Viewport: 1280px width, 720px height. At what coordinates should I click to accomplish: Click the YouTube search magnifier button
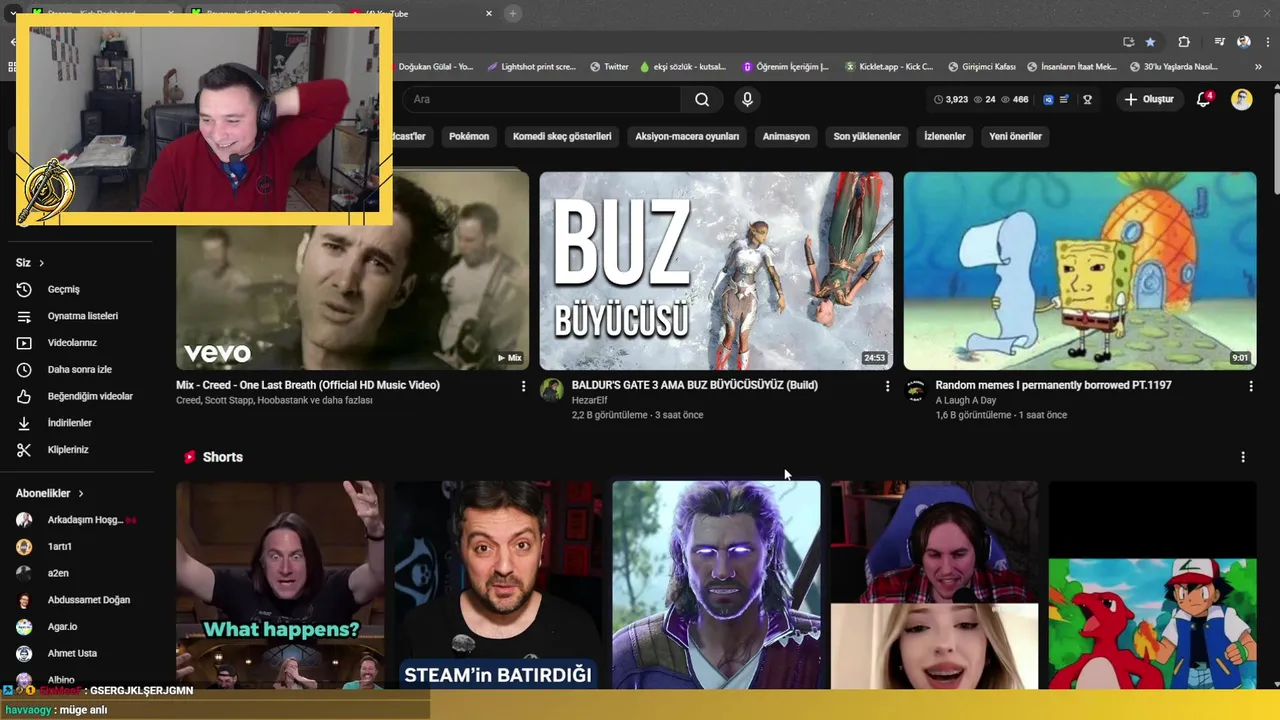702,99
